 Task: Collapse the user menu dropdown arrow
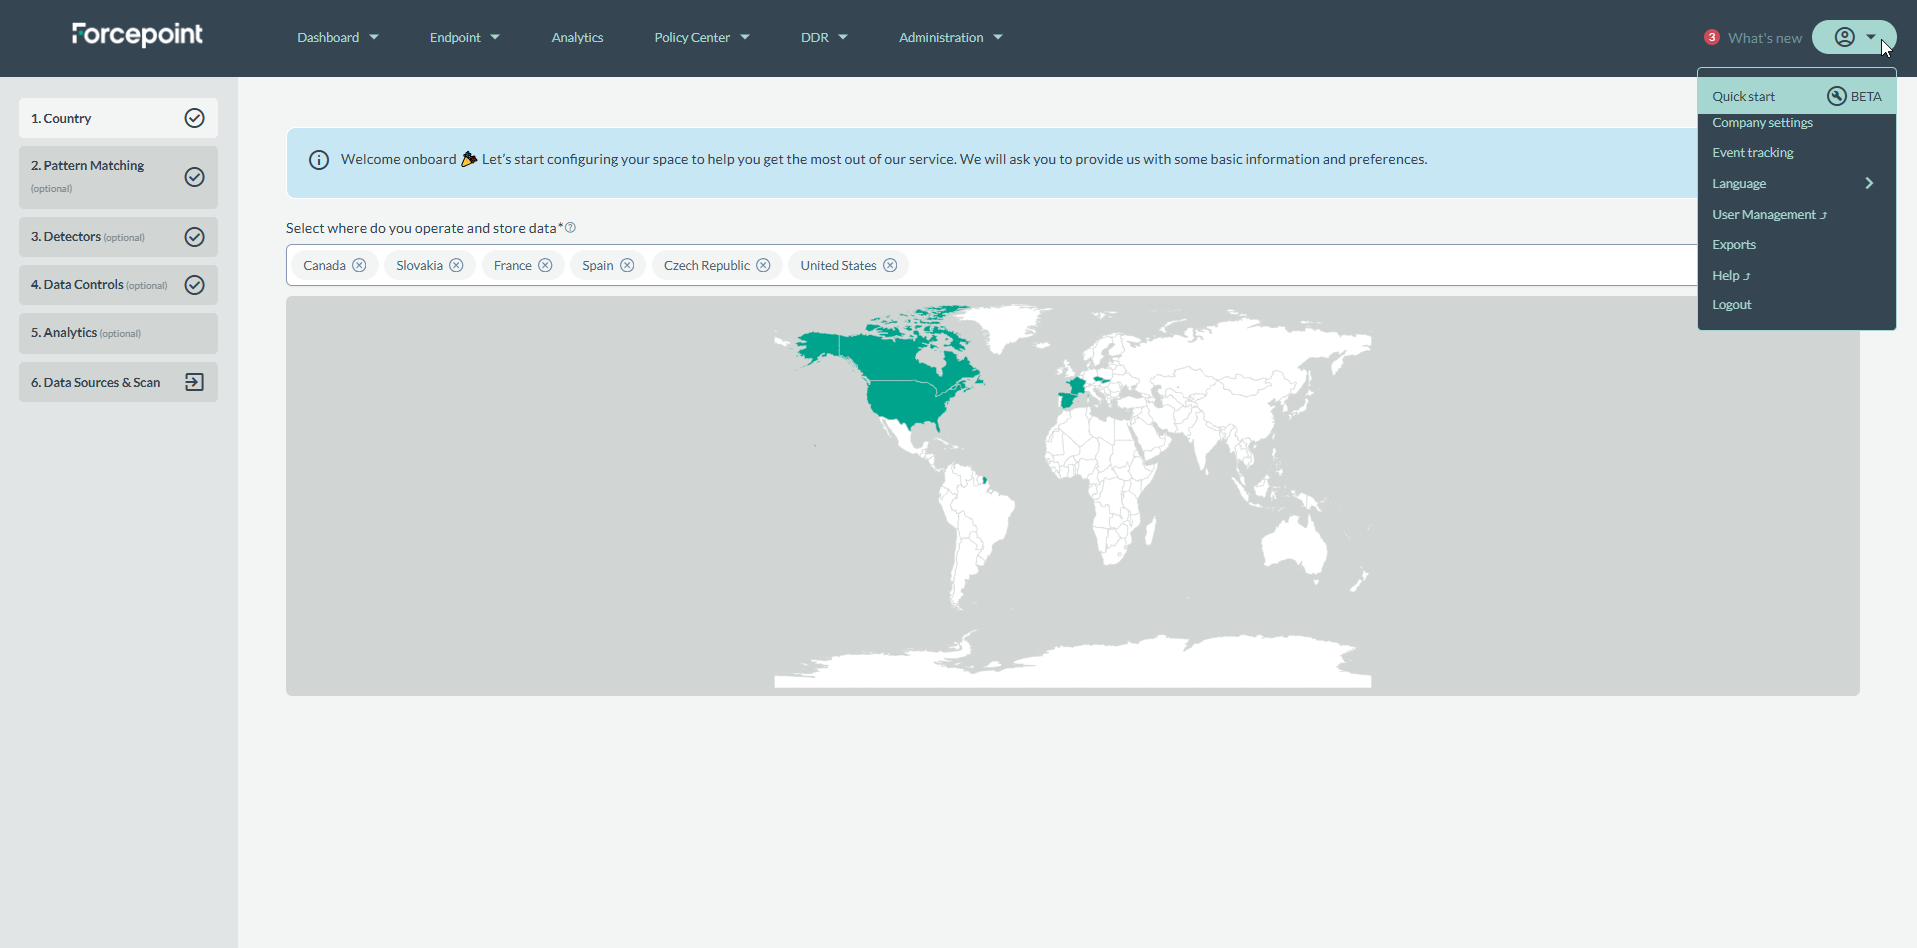click(1871, 37)
